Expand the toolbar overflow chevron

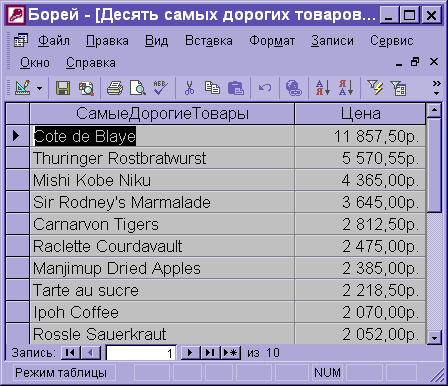436,88
